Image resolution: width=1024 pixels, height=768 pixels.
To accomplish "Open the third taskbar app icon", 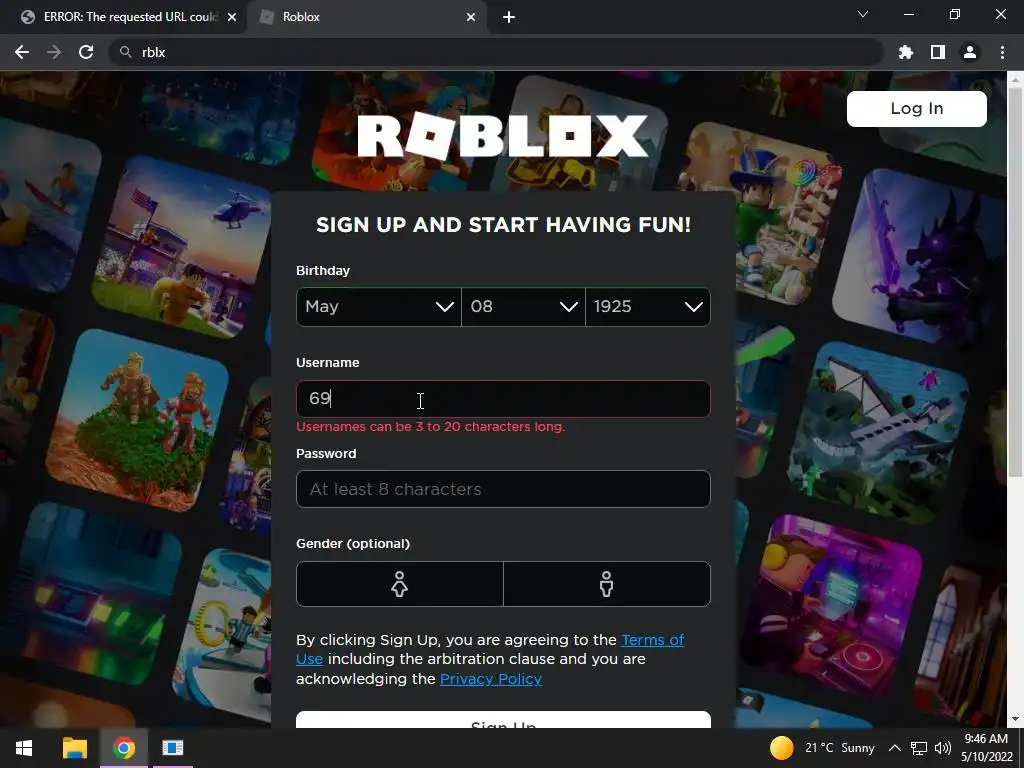I will (x=172, y=748).
